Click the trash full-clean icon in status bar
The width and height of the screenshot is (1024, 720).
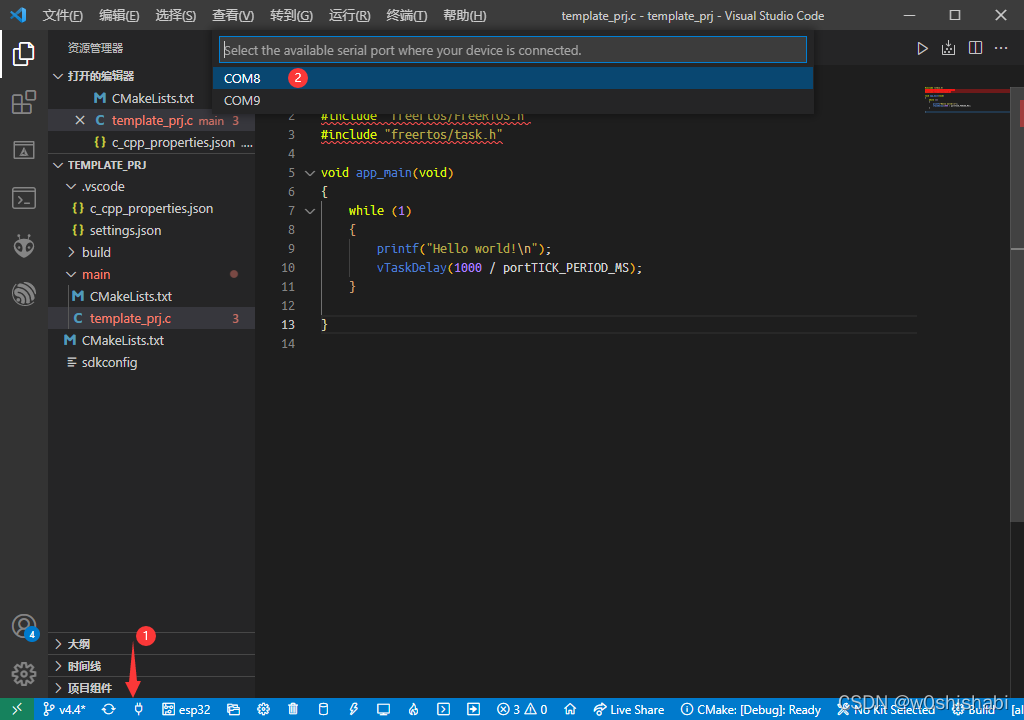click(293, 709)
